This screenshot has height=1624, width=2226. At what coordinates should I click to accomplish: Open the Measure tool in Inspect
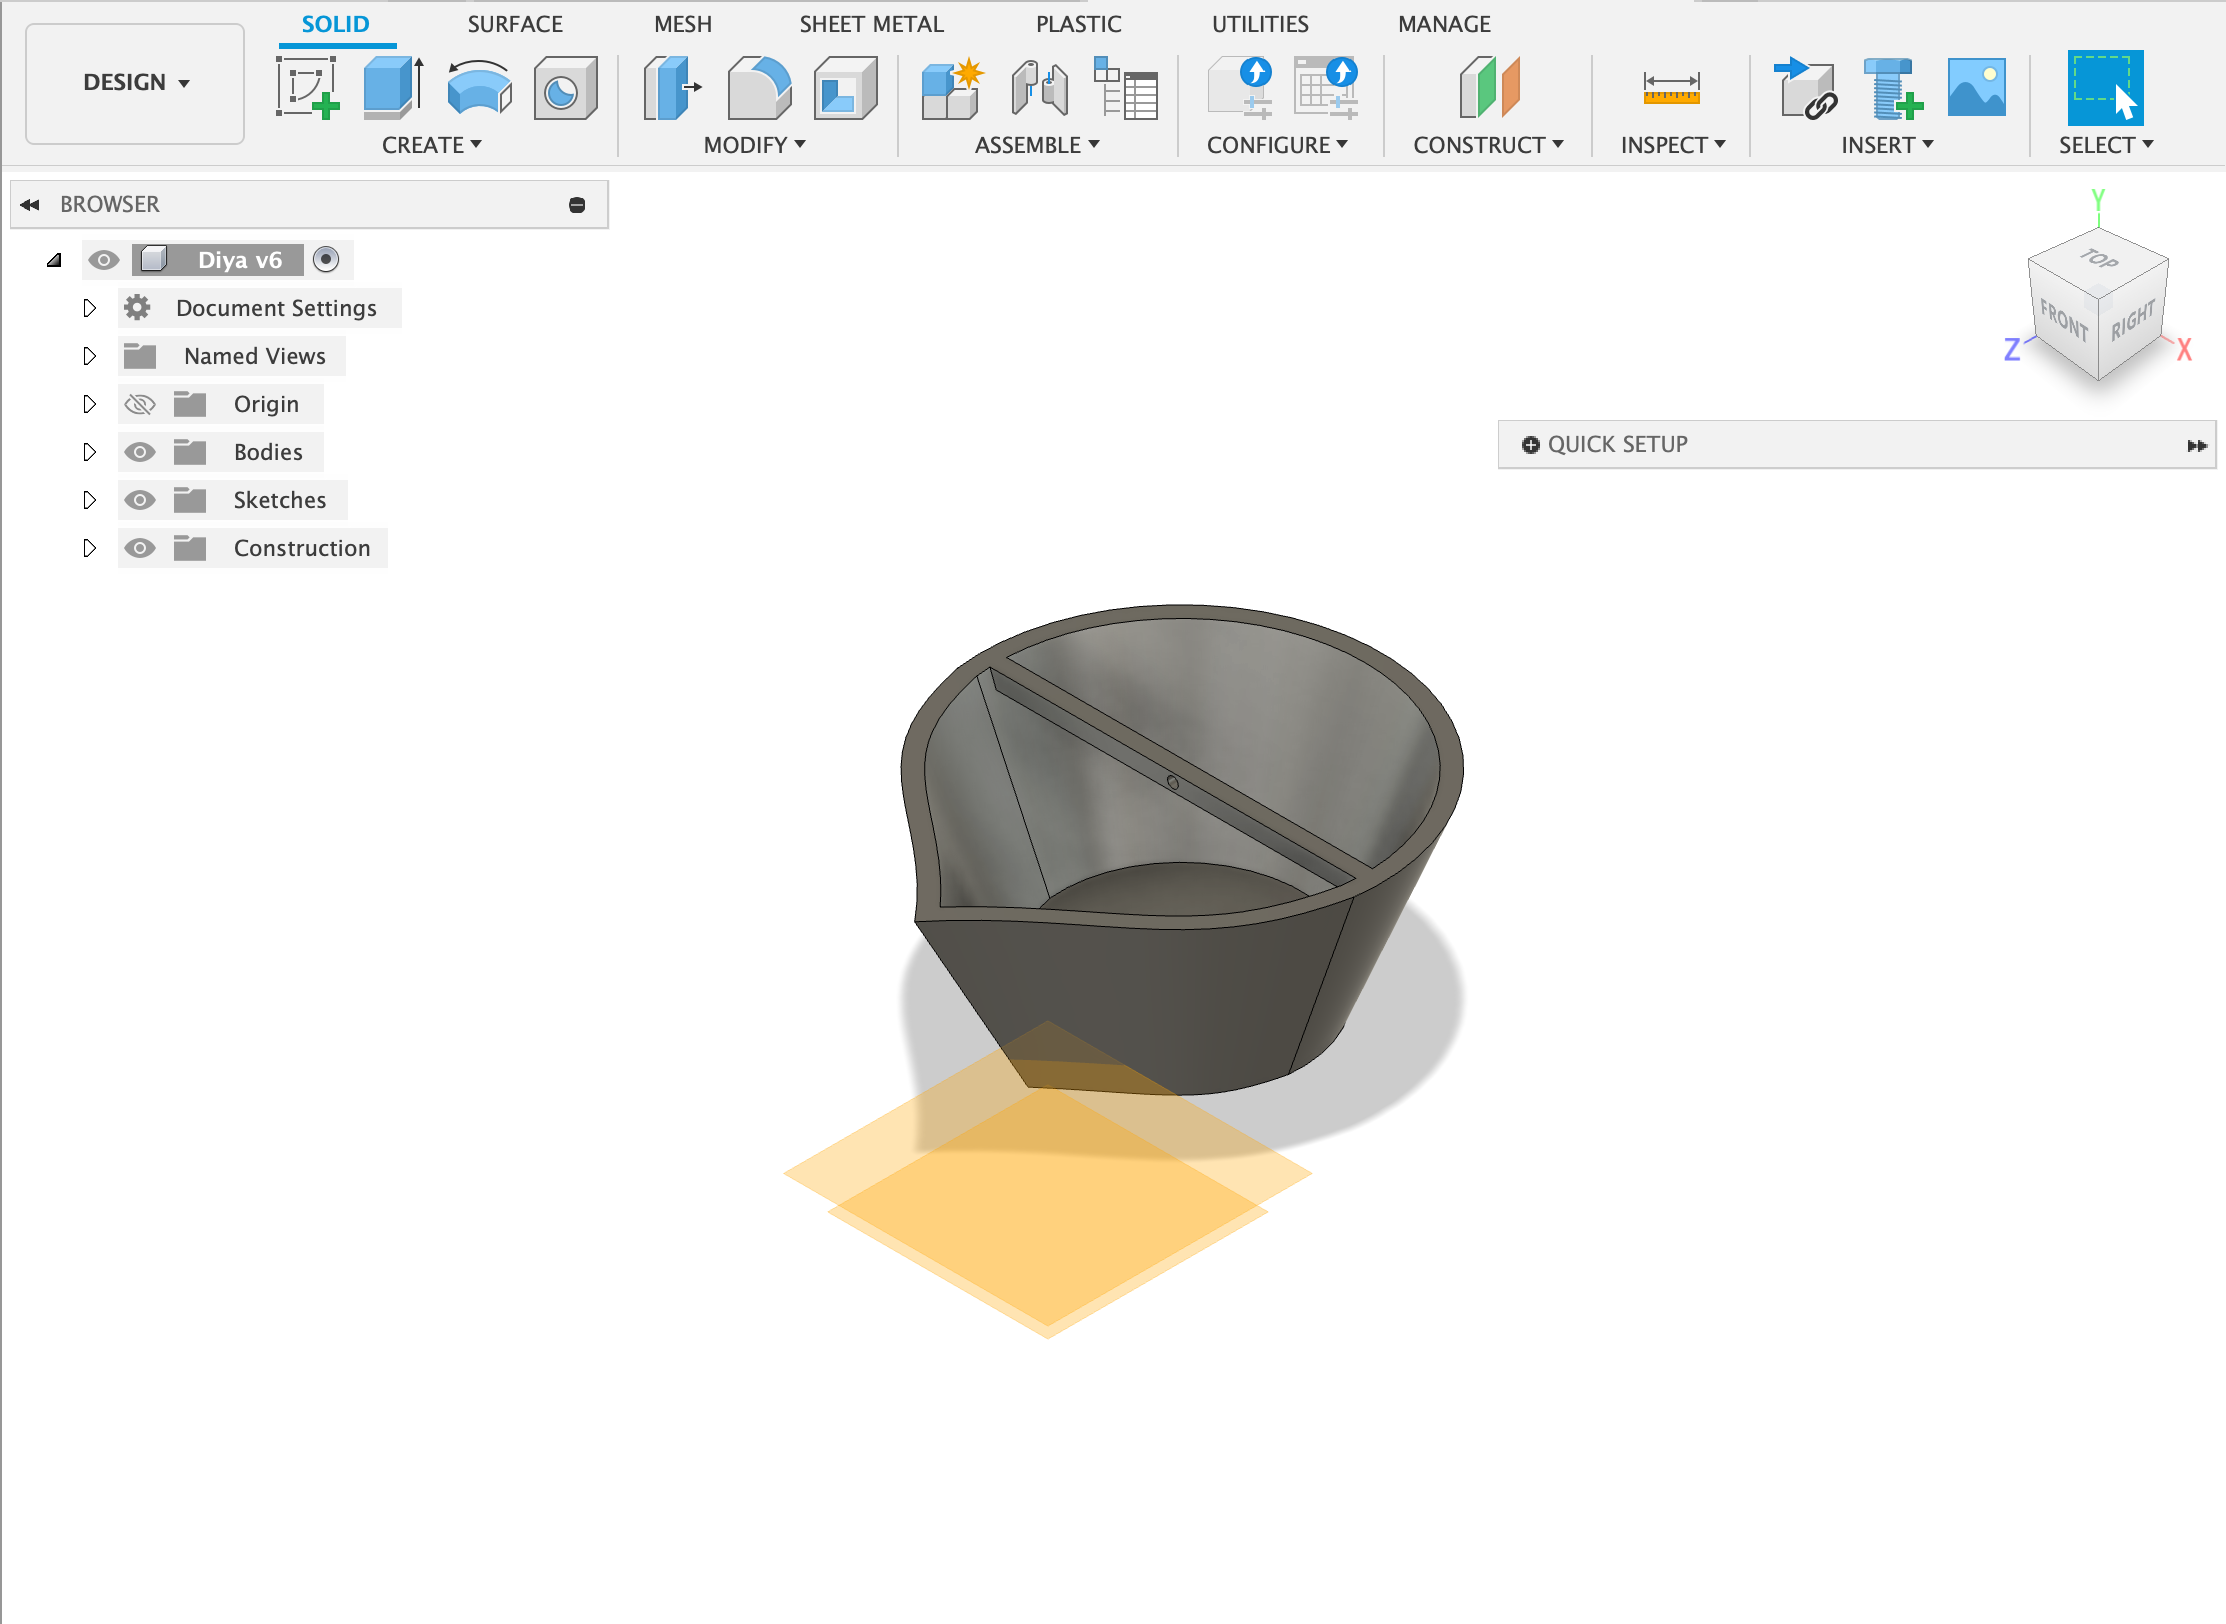click(x=1671, y=87)
